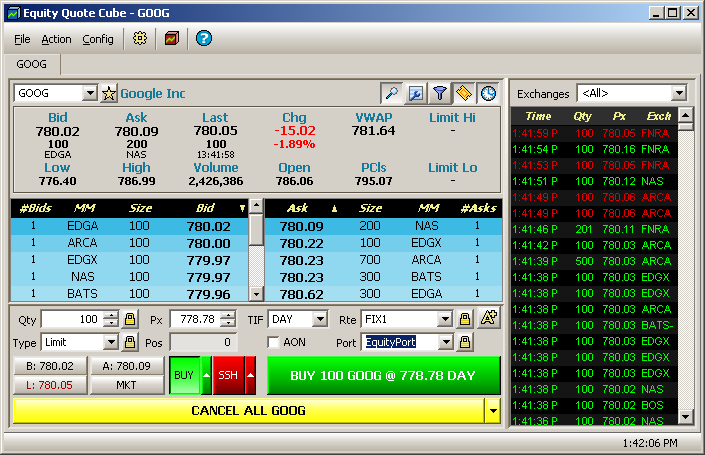Click the B: 780.02 price button
The height and width of the screenshot is (455, 705).
point(50,366)
